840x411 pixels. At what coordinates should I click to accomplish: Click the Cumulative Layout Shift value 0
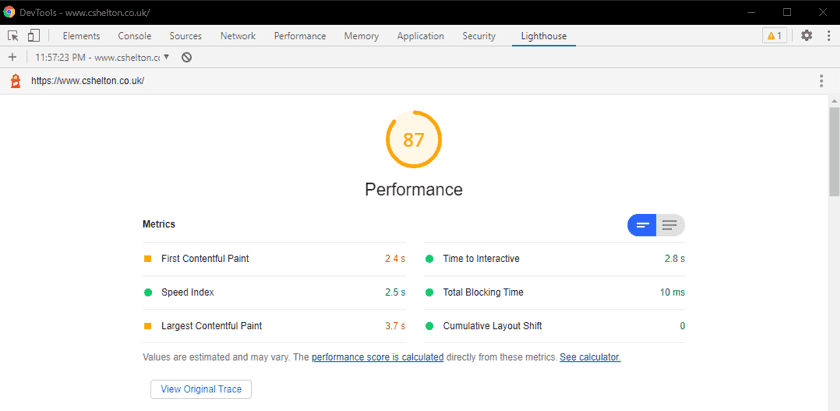click(682, 326)
